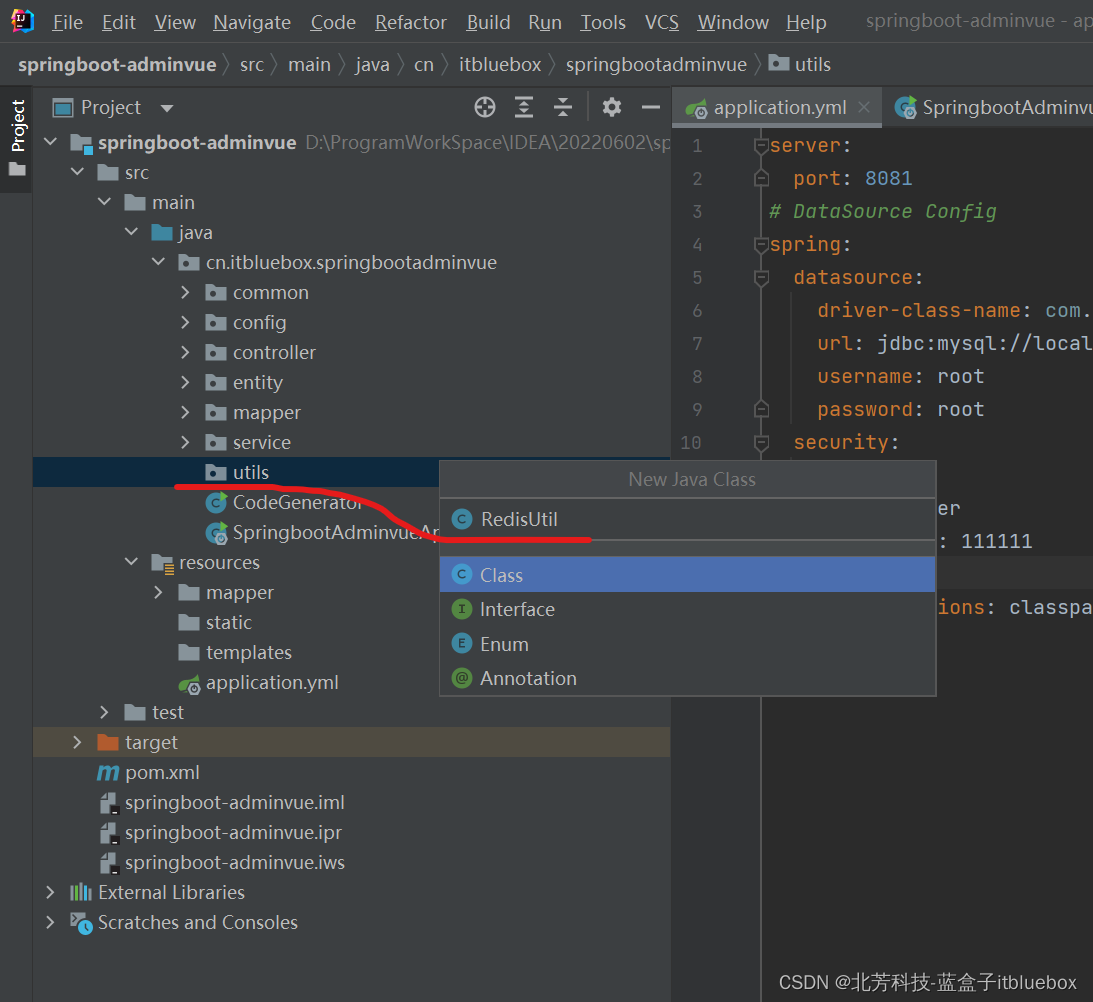1093x1002 pixels.
Task: Click the fold marker on server line
Action: (761, 146)
